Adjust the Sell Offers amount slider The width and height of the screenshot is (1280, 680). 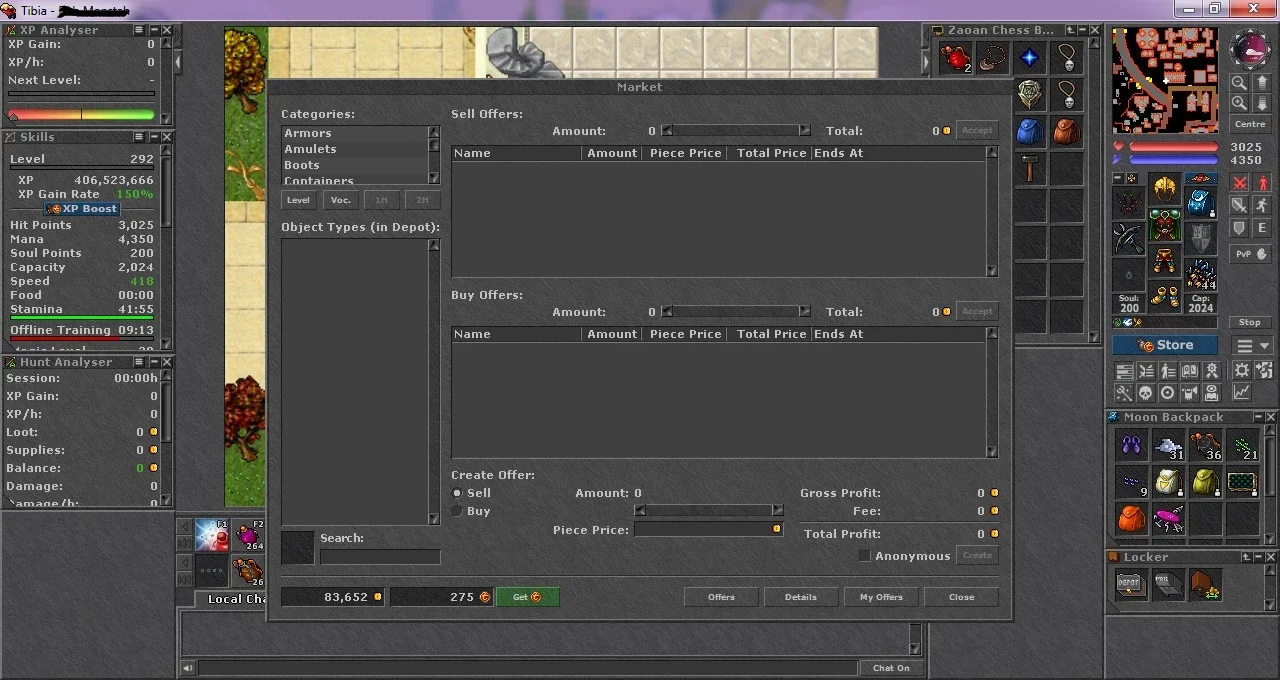(736, 131)
